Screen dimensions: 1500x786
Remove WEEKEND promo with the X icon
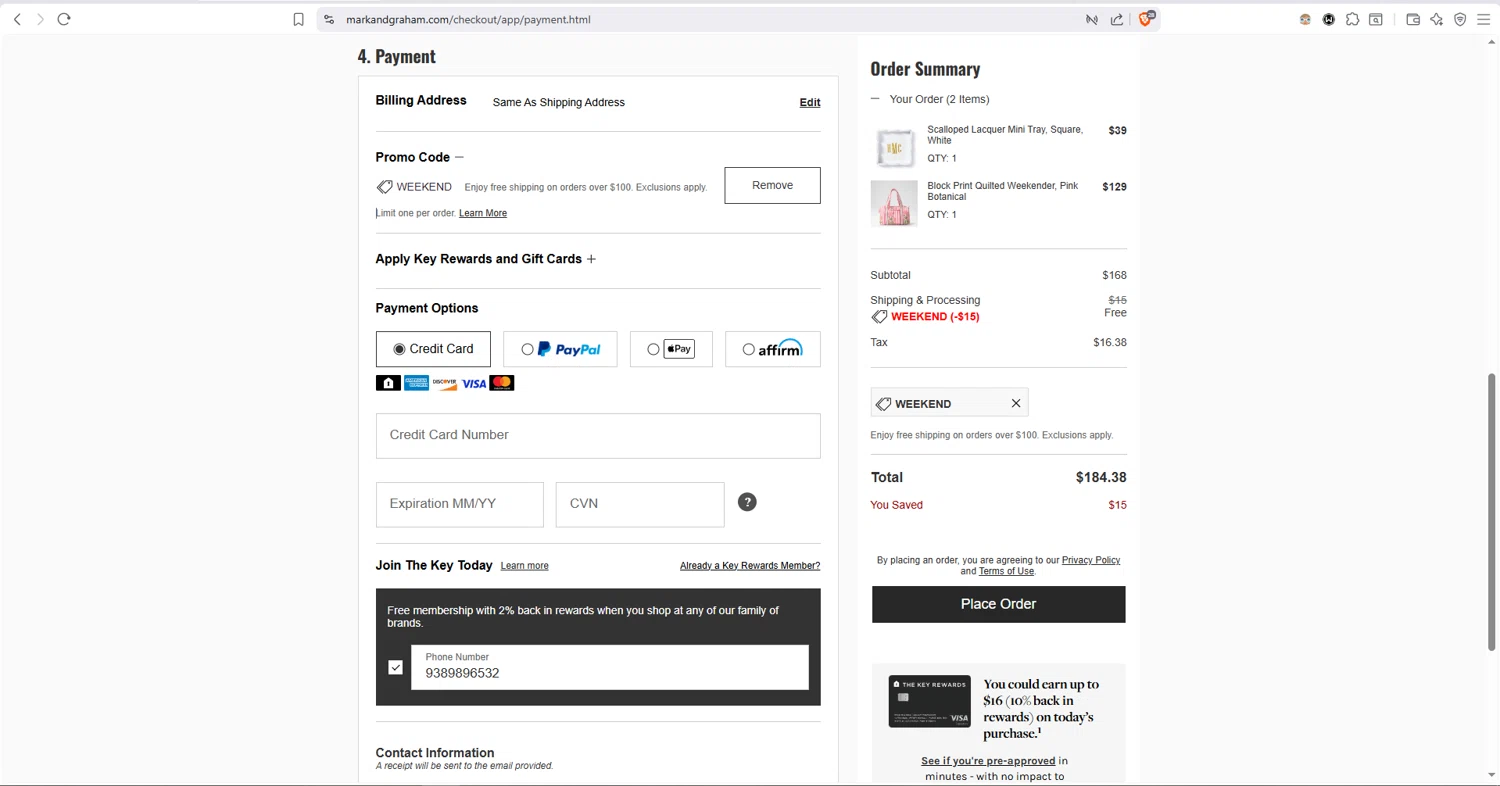pos(1016,403)
